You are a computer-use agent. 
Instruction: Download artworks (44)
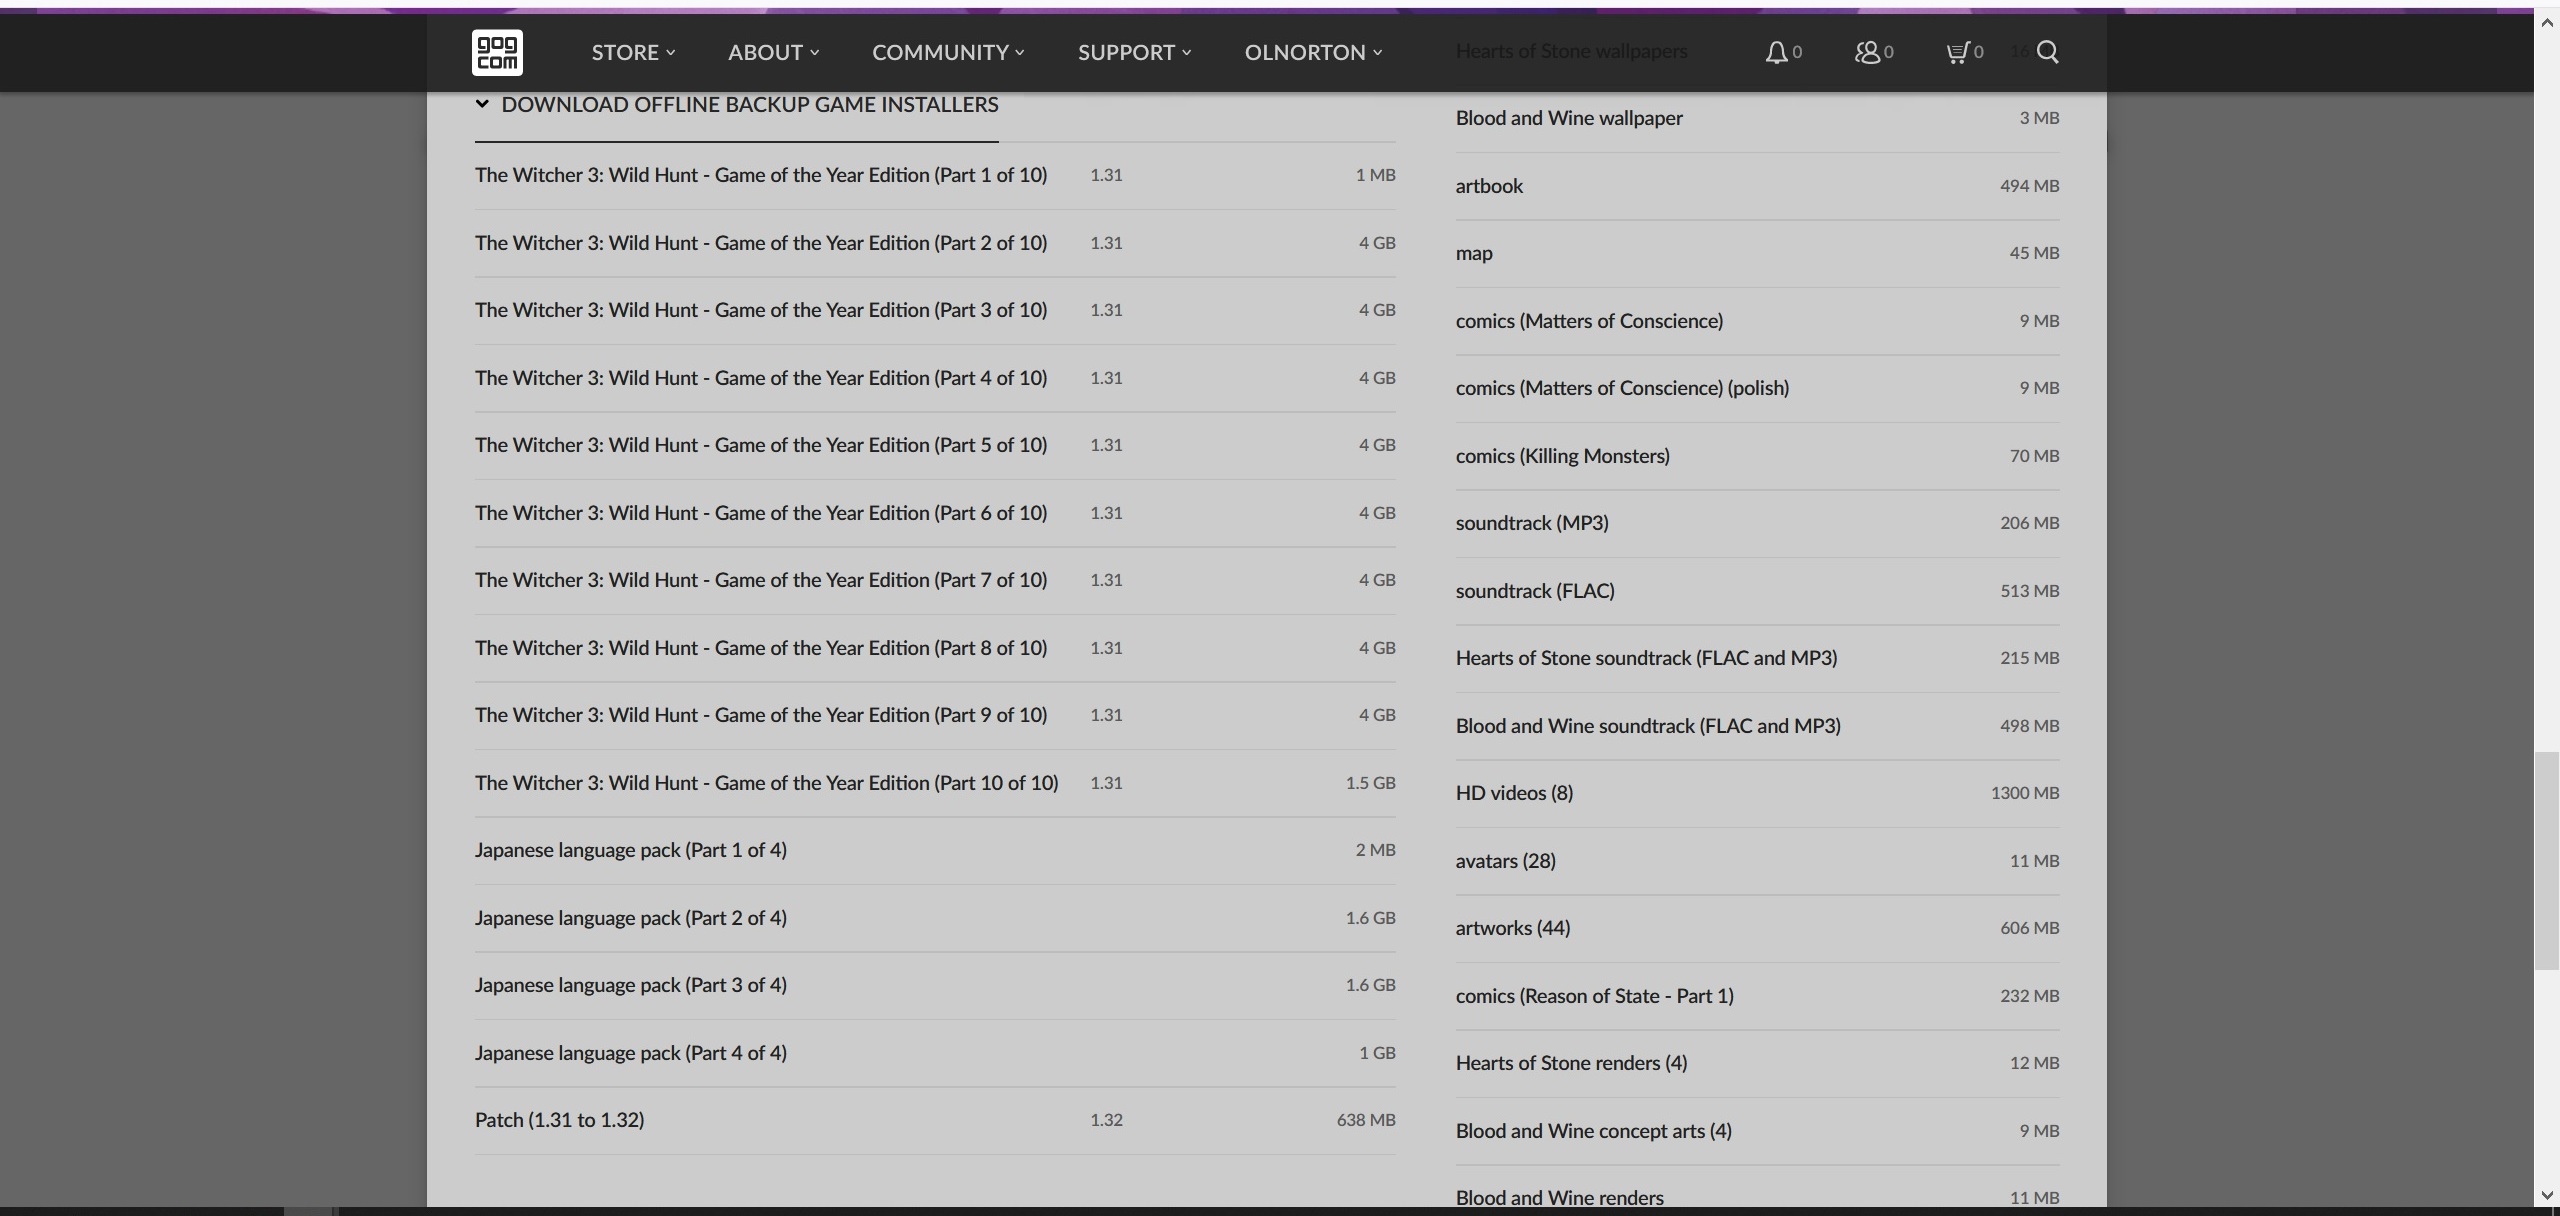click(x=1757, y=928)
